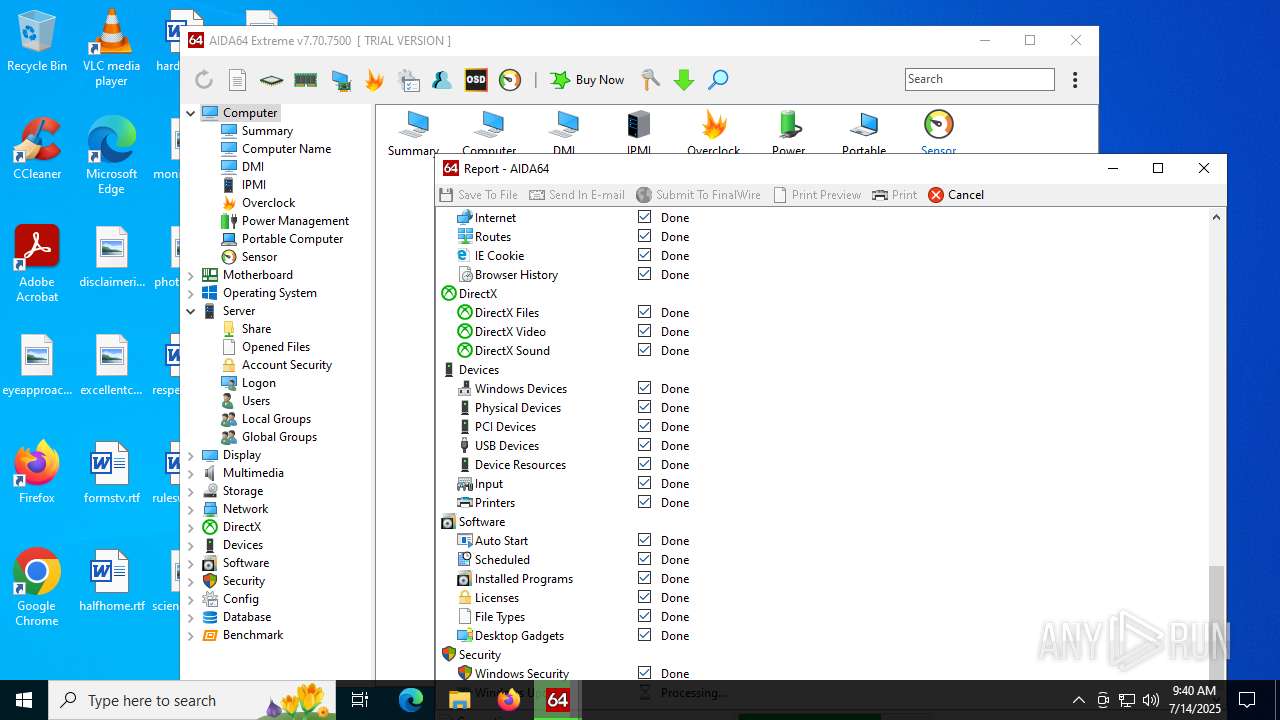
Task: Click Save To File in Report toolbar
Action: coord(478,195)
